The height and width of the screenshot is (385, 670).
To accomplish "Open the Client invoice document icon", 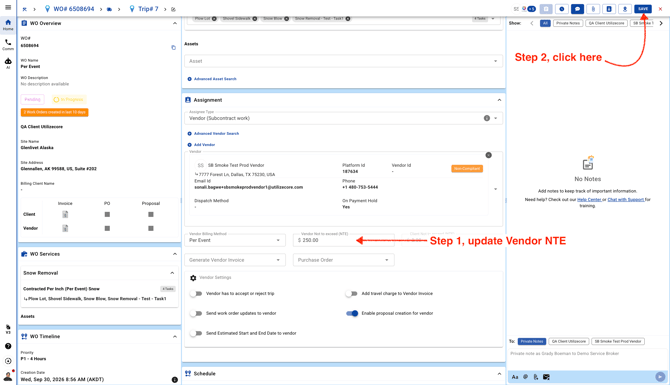I will (x=65, y=215).
